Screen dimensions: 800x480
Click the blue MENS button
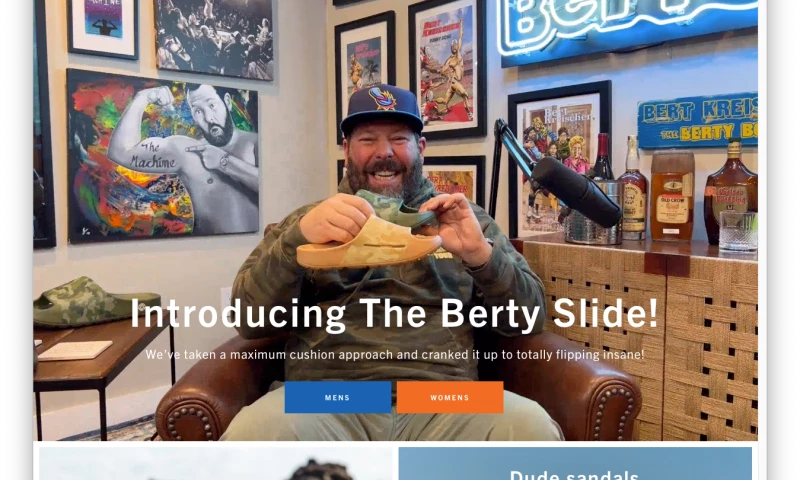click(x=338, y=397)
